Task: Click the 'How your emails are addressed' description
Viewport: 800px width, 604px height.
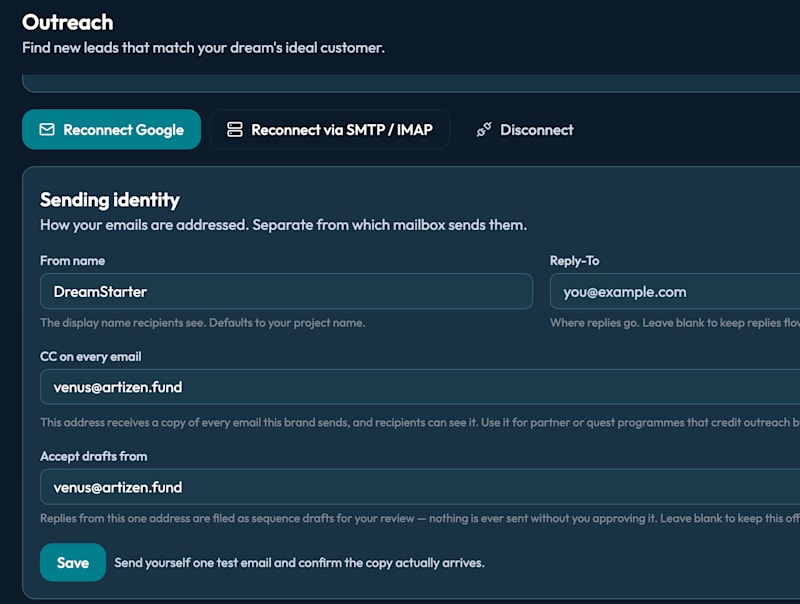Action: click(284, 225)
